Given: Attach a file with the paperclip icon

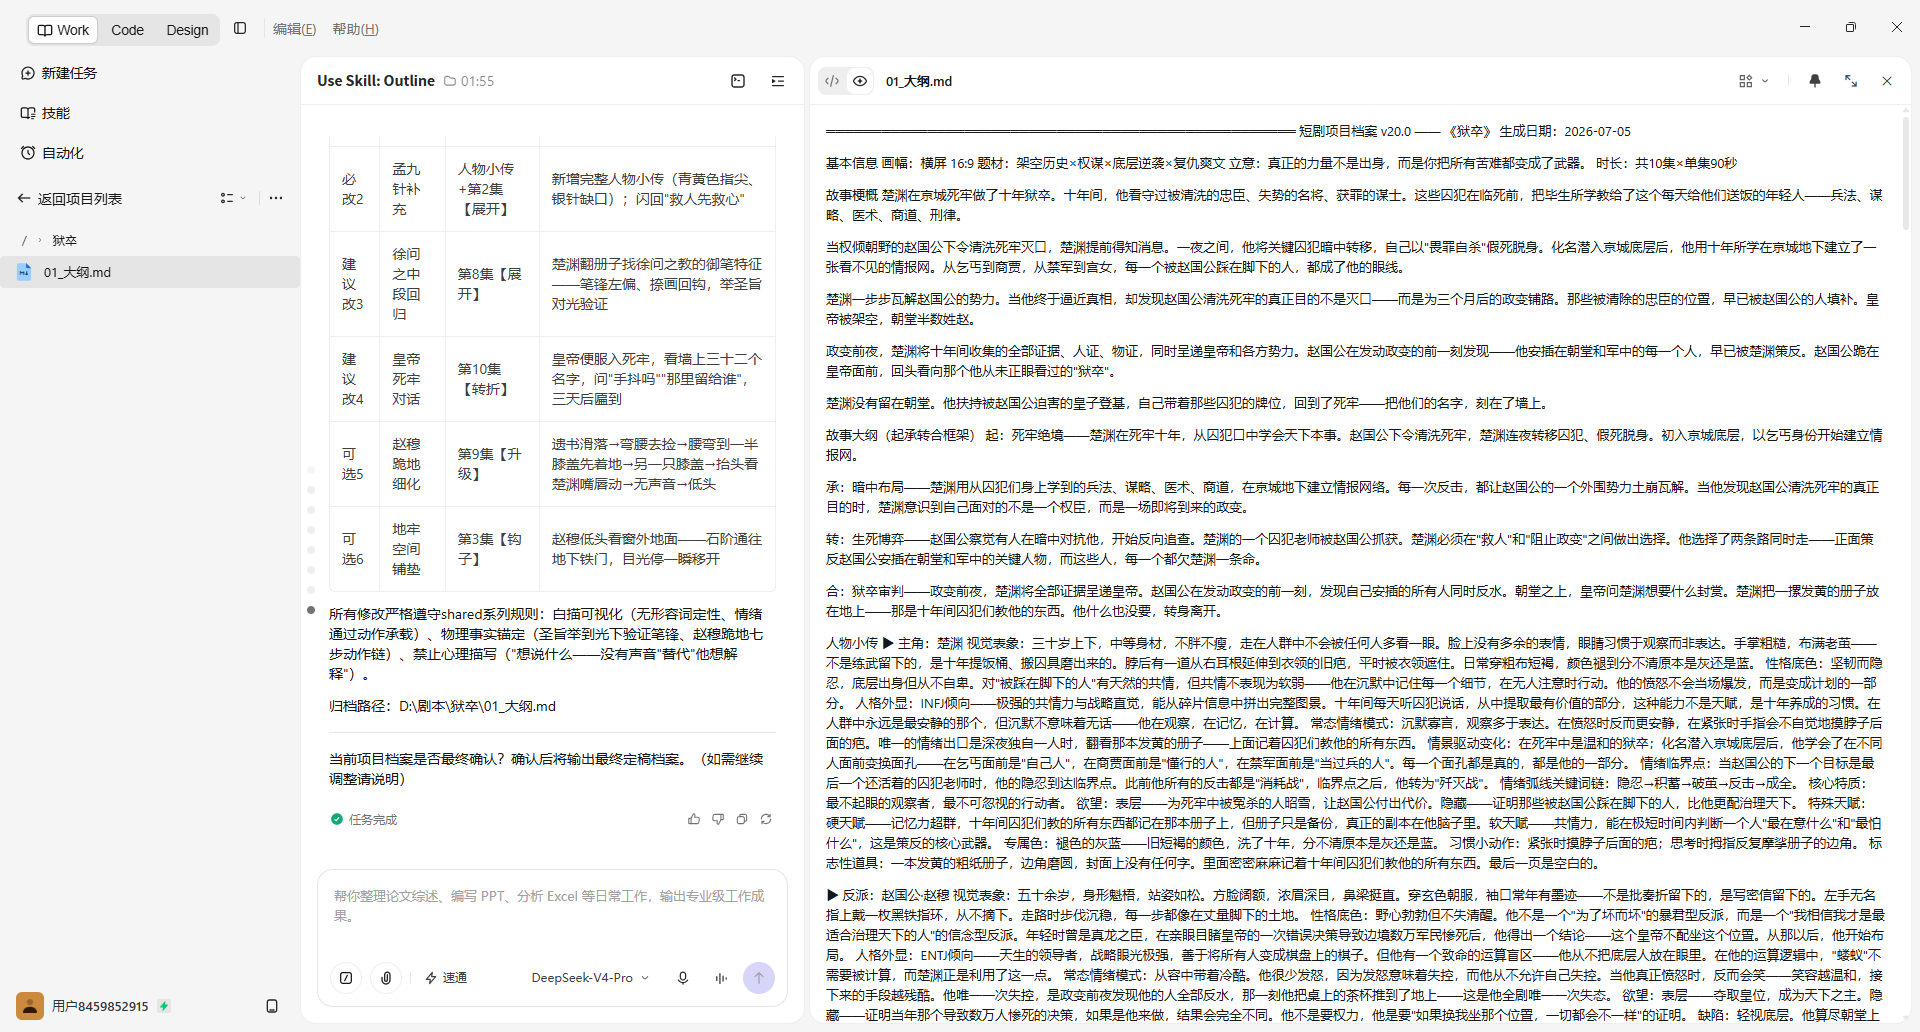Looking at the screenshot, I should coord(386,978).
